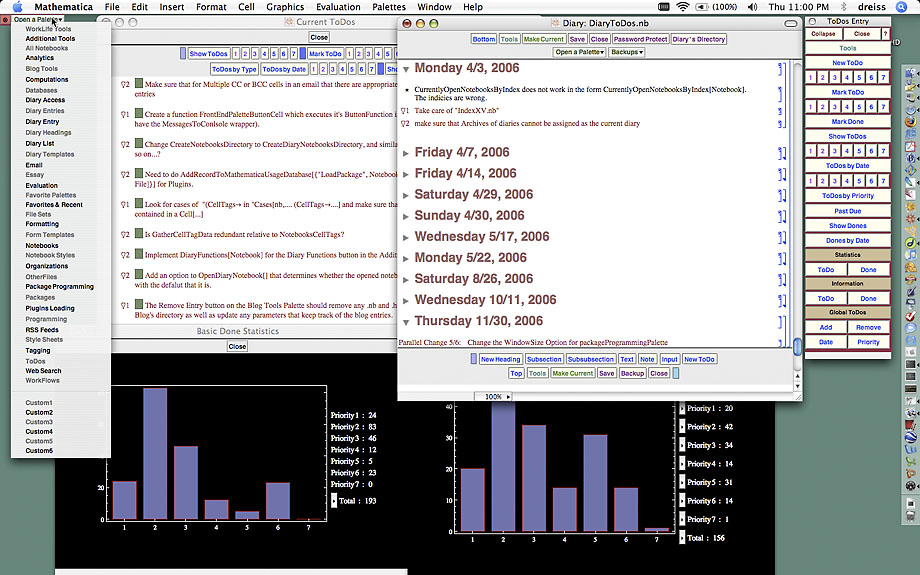
Task: Click the Password Protect button
Action: point(641,39)
